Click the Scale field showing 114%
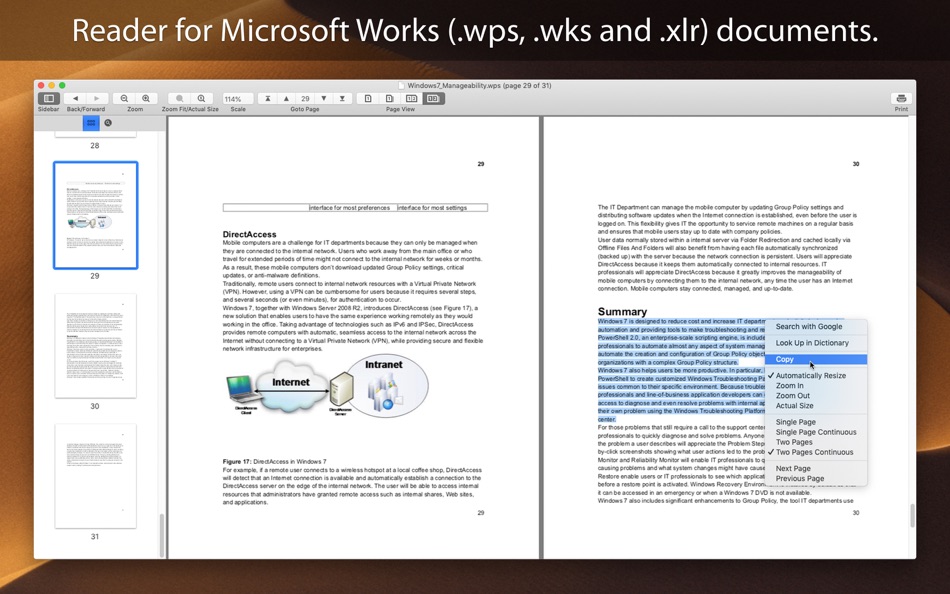The height and width of the screenshot is (594, 950). coord(238,99)
